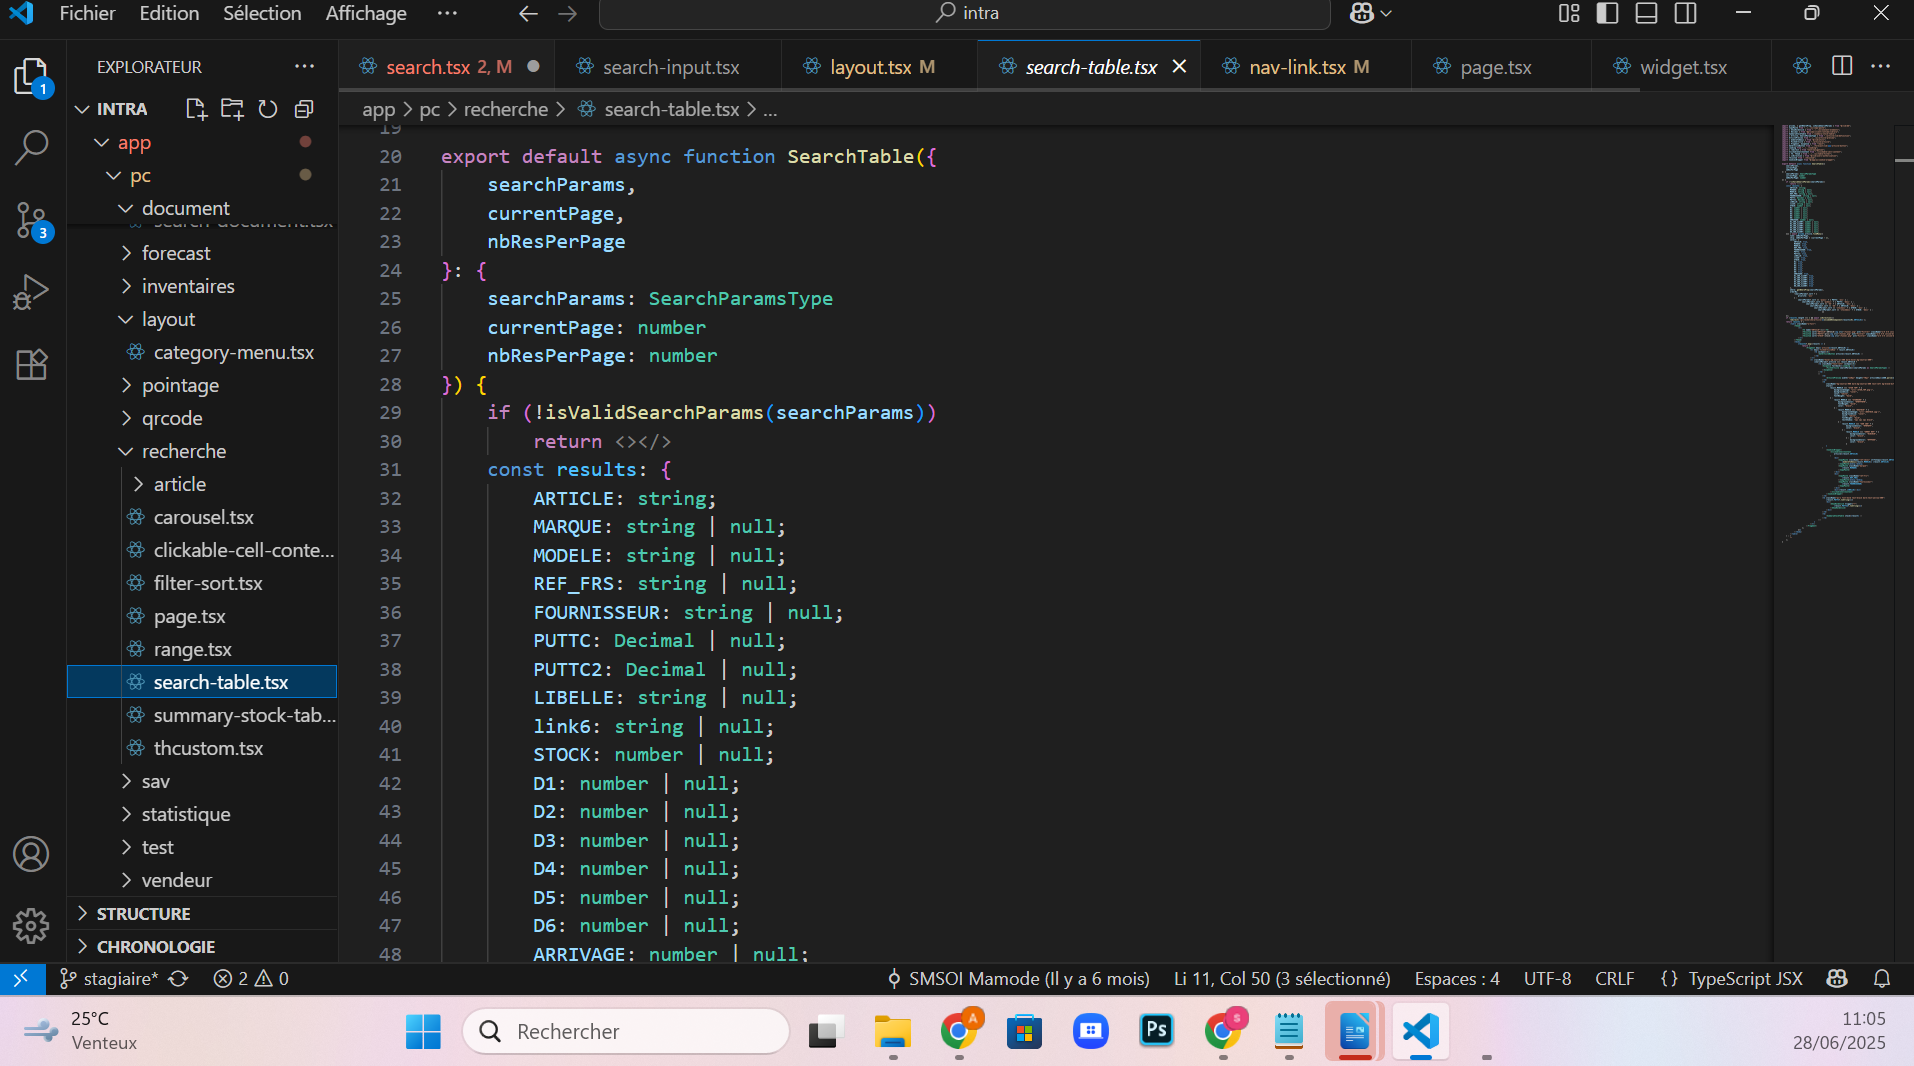Collapse all folders in the Explorer
The height and width of the screenshot is (1066, 1914).
303,109
